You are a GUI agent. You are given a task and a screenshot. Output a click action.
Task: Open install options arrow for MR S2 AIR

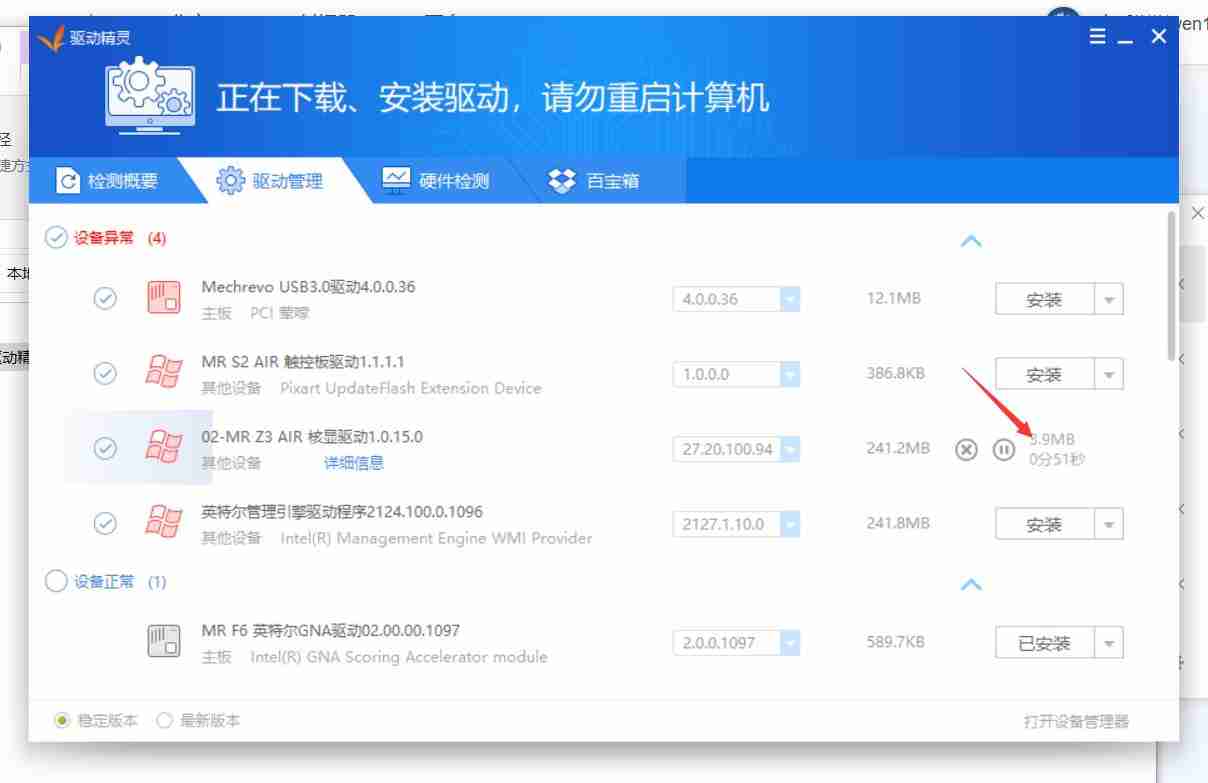[x=1108, y=375]
